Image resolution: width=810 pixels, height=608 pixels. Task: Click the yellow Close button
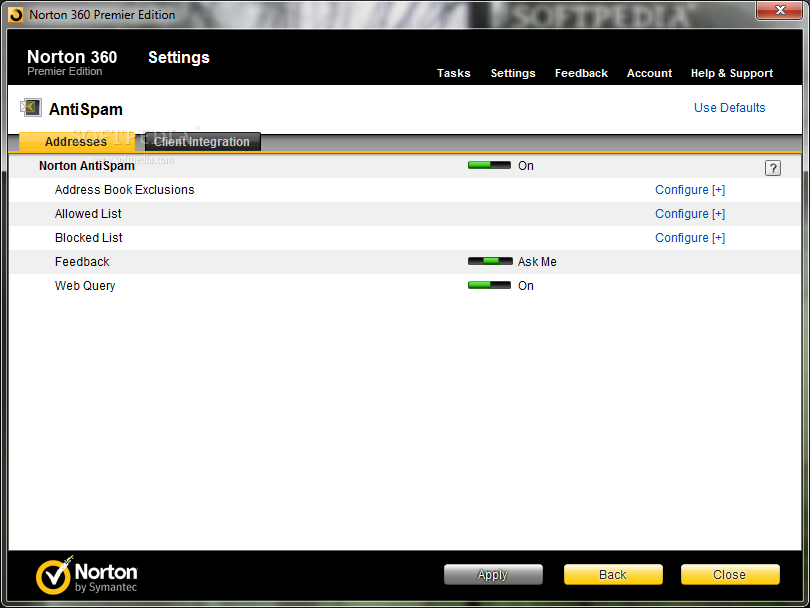(729, 574)
